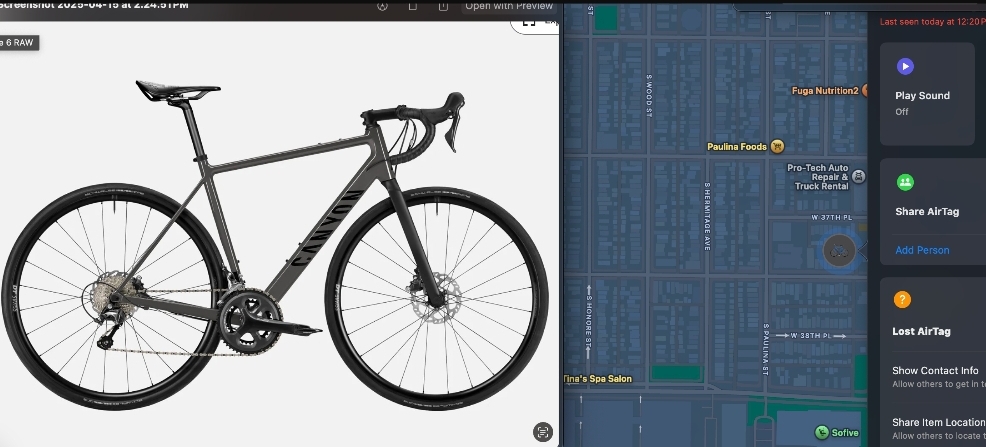The width and height of the screenshot is (986, 447).
Task: Click the S Paulina St street label
Action: 766,350
